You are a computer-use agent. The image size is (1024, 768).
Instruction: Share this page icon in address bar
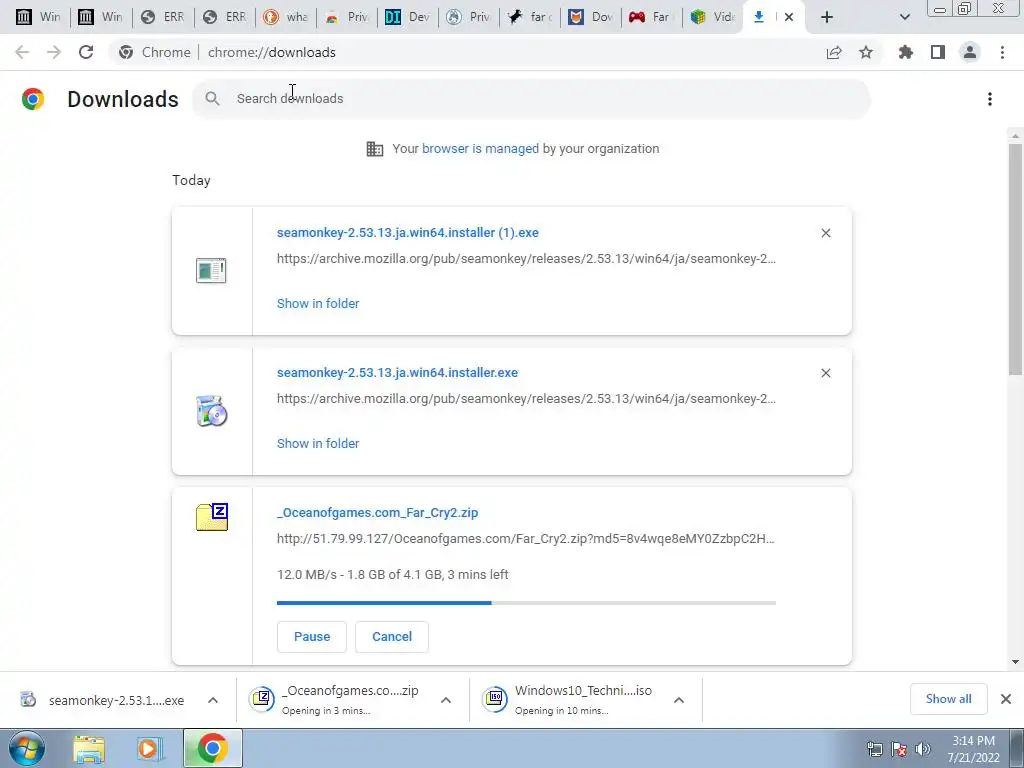(x=834, y=53)
